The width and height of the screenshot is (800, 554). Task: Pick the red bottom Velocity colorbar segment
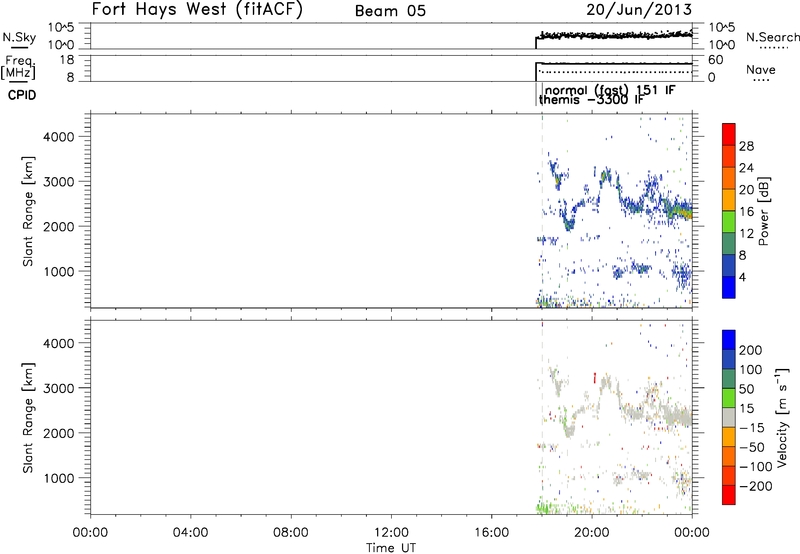pos(729,495)
